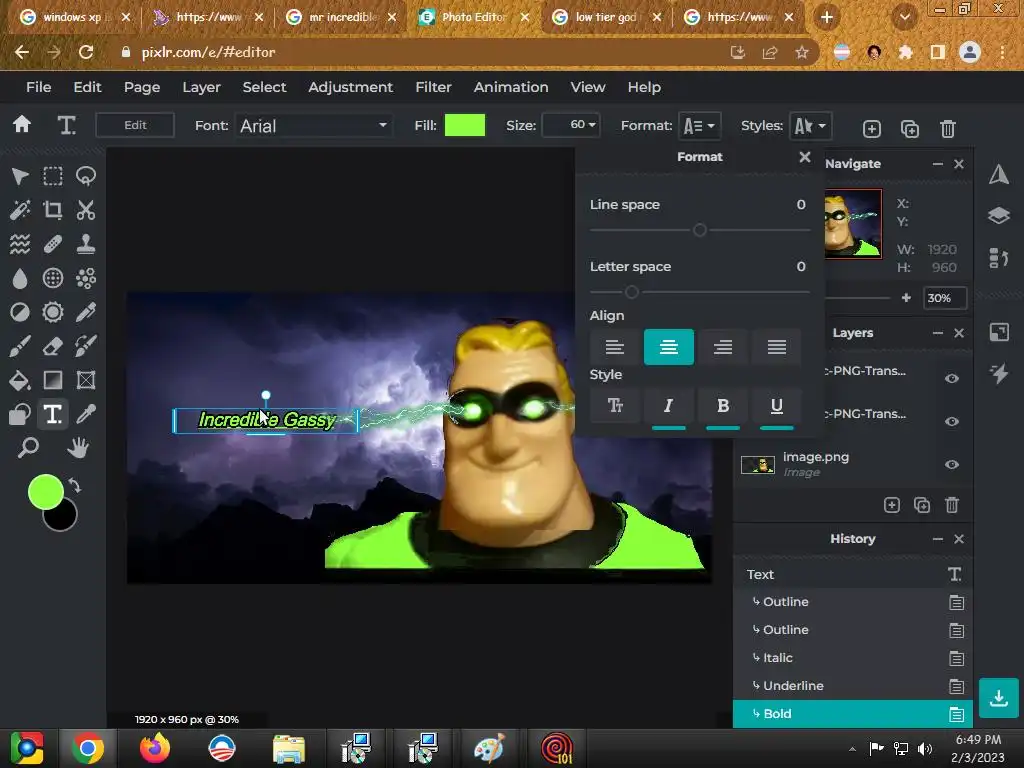
Task: Select the Liquify waves tool
Action: [20, 244]
